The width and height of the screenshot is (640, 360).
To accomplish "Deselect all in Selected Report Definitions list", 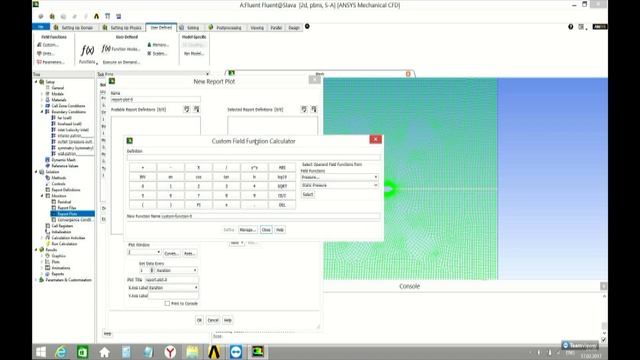I will [x=313, y=109].
